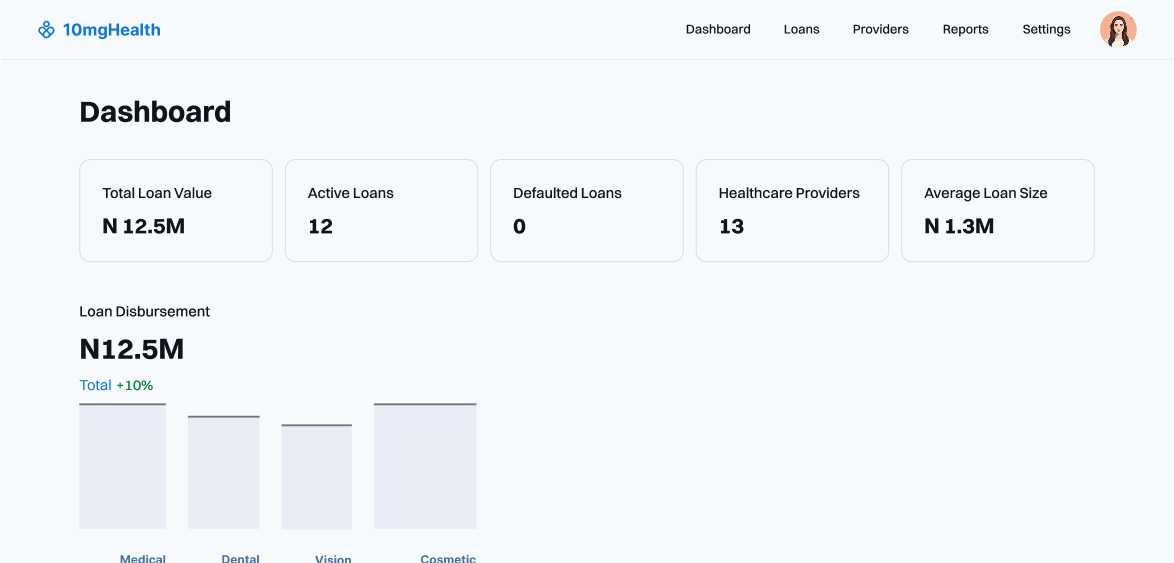Select the Healthcare Providers card

click(x=792, y=210)
